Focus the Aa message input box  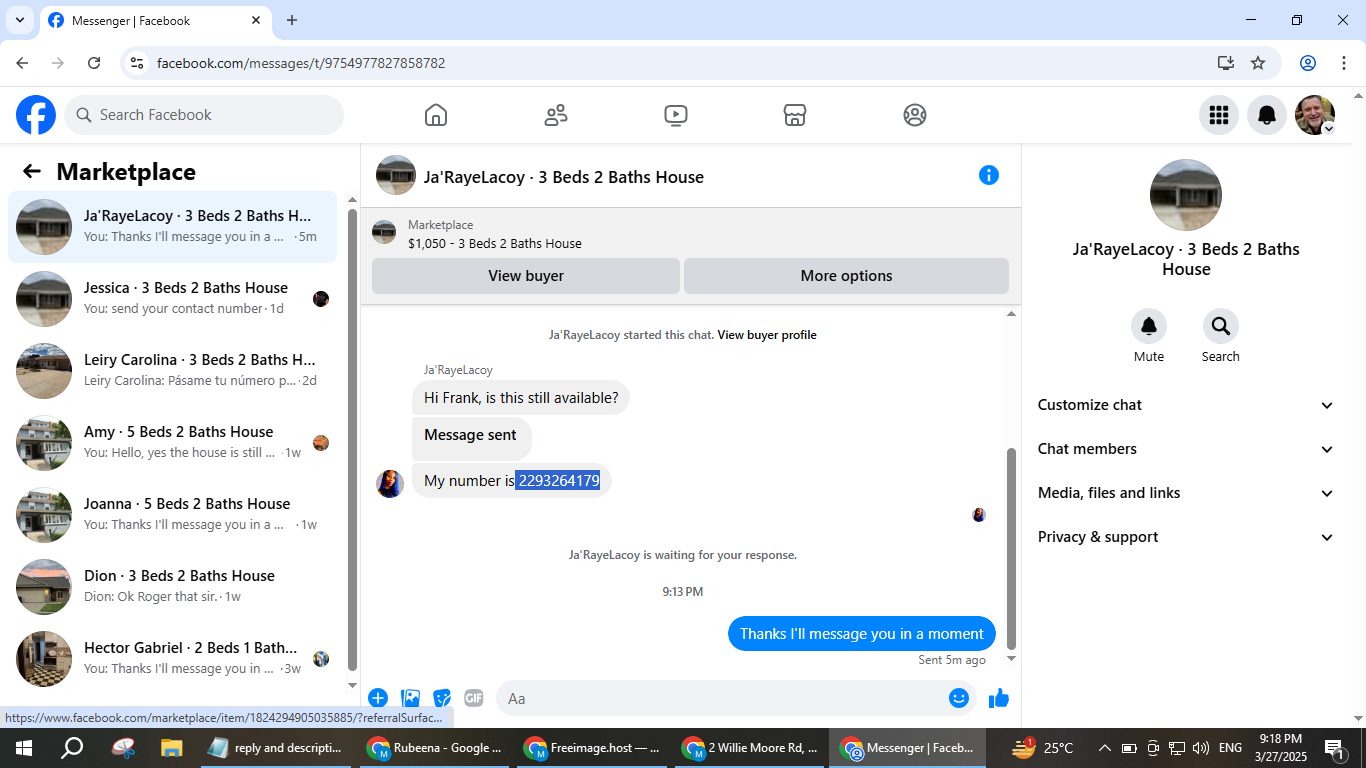738,698
